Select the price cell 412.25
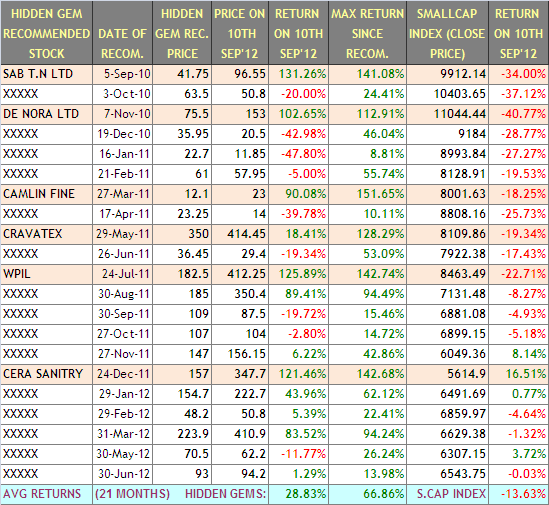Viewport: 549px width, 505px height. [x=240, y=274]
